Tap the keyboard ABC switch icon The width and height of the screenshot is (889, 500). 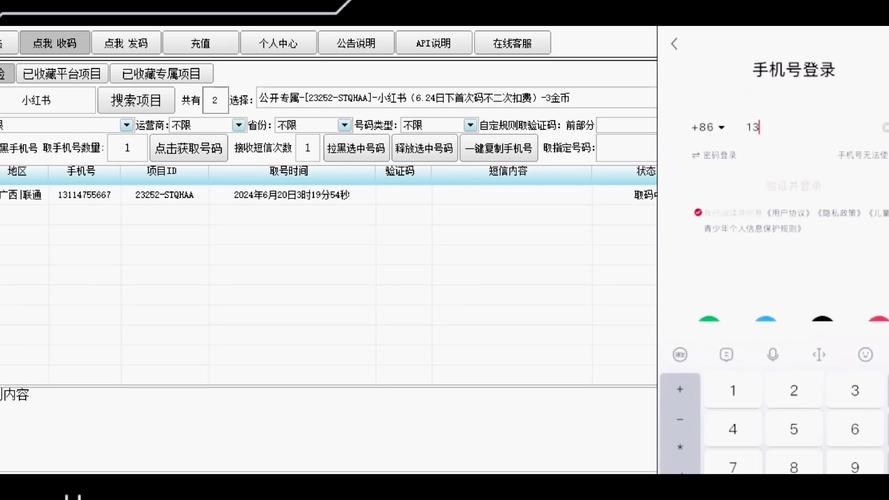[680, 355]
